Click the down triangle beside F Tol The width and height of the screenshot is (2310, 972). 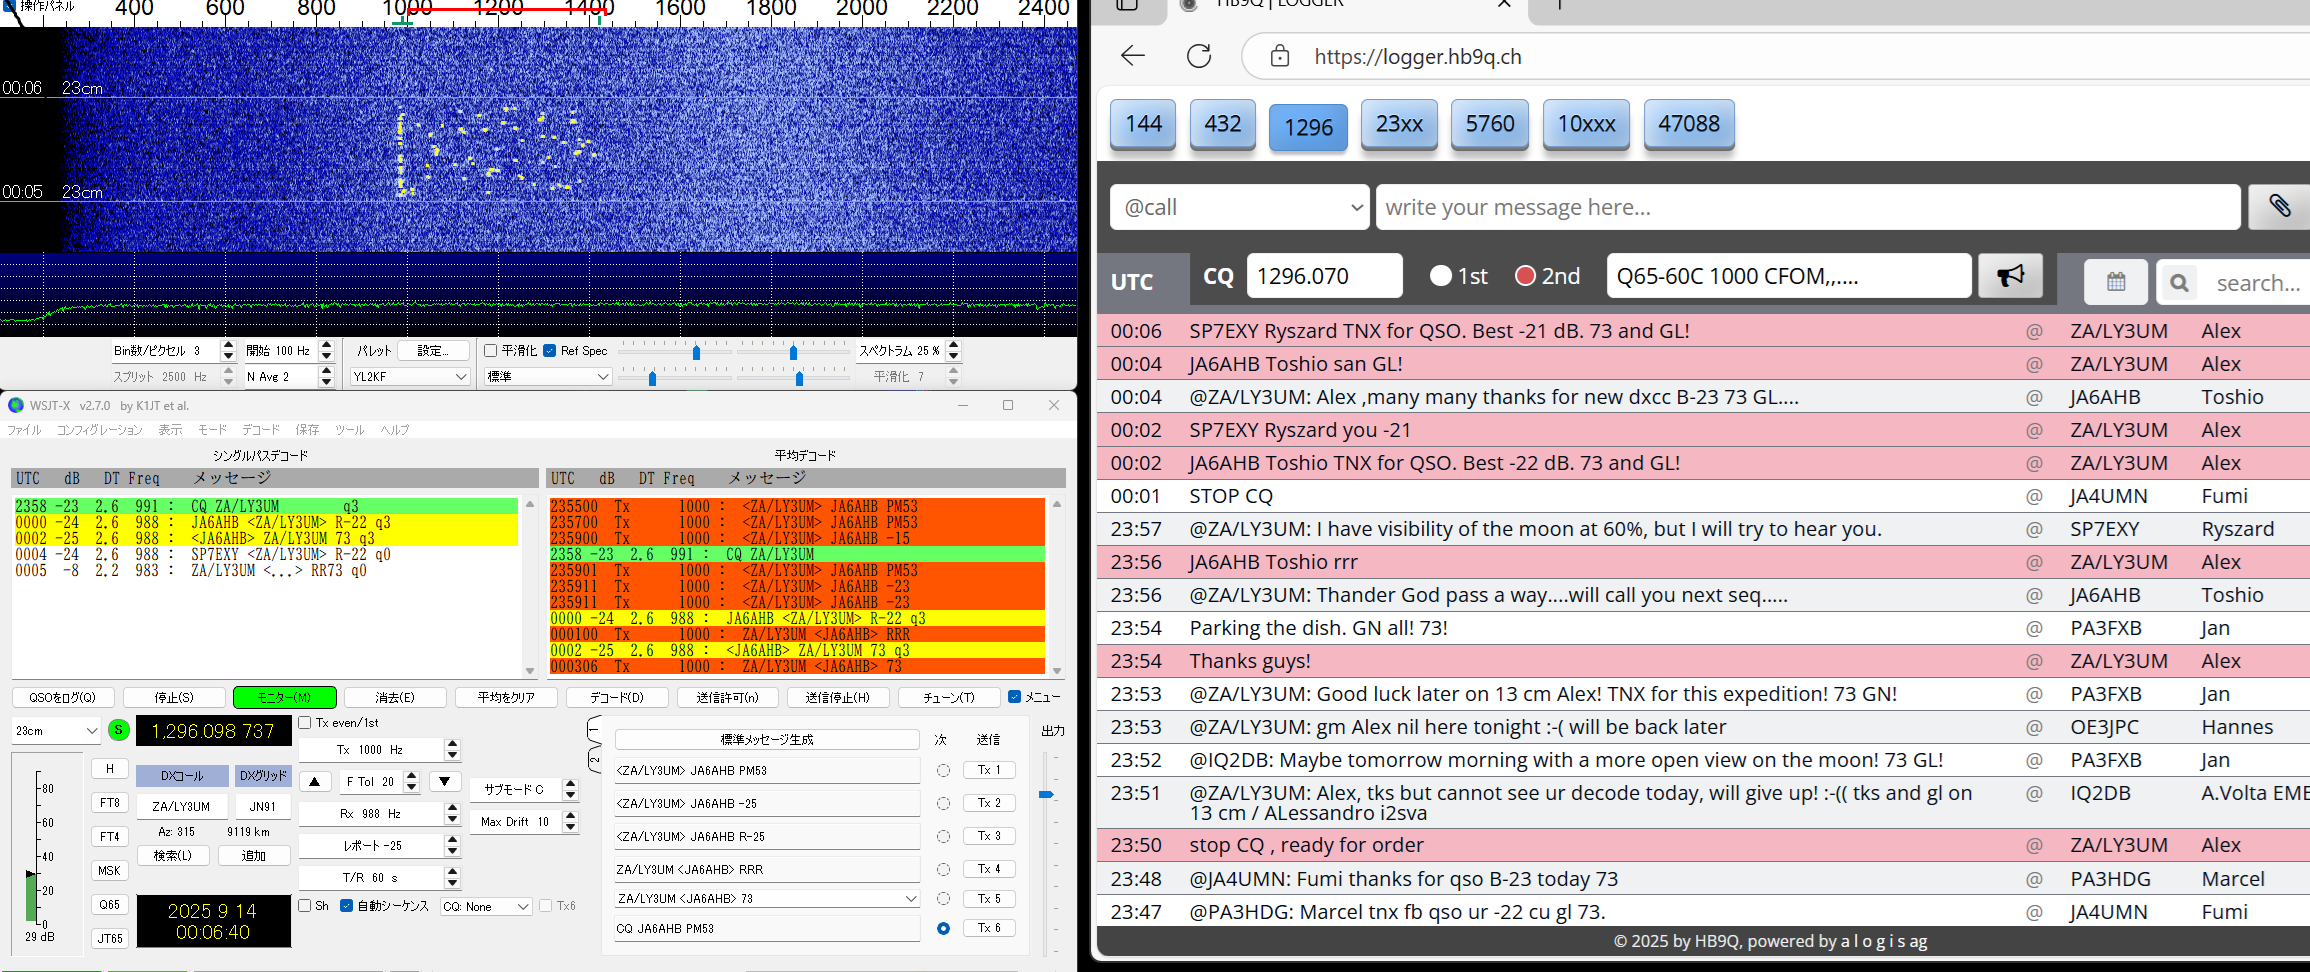coord(444,781)
